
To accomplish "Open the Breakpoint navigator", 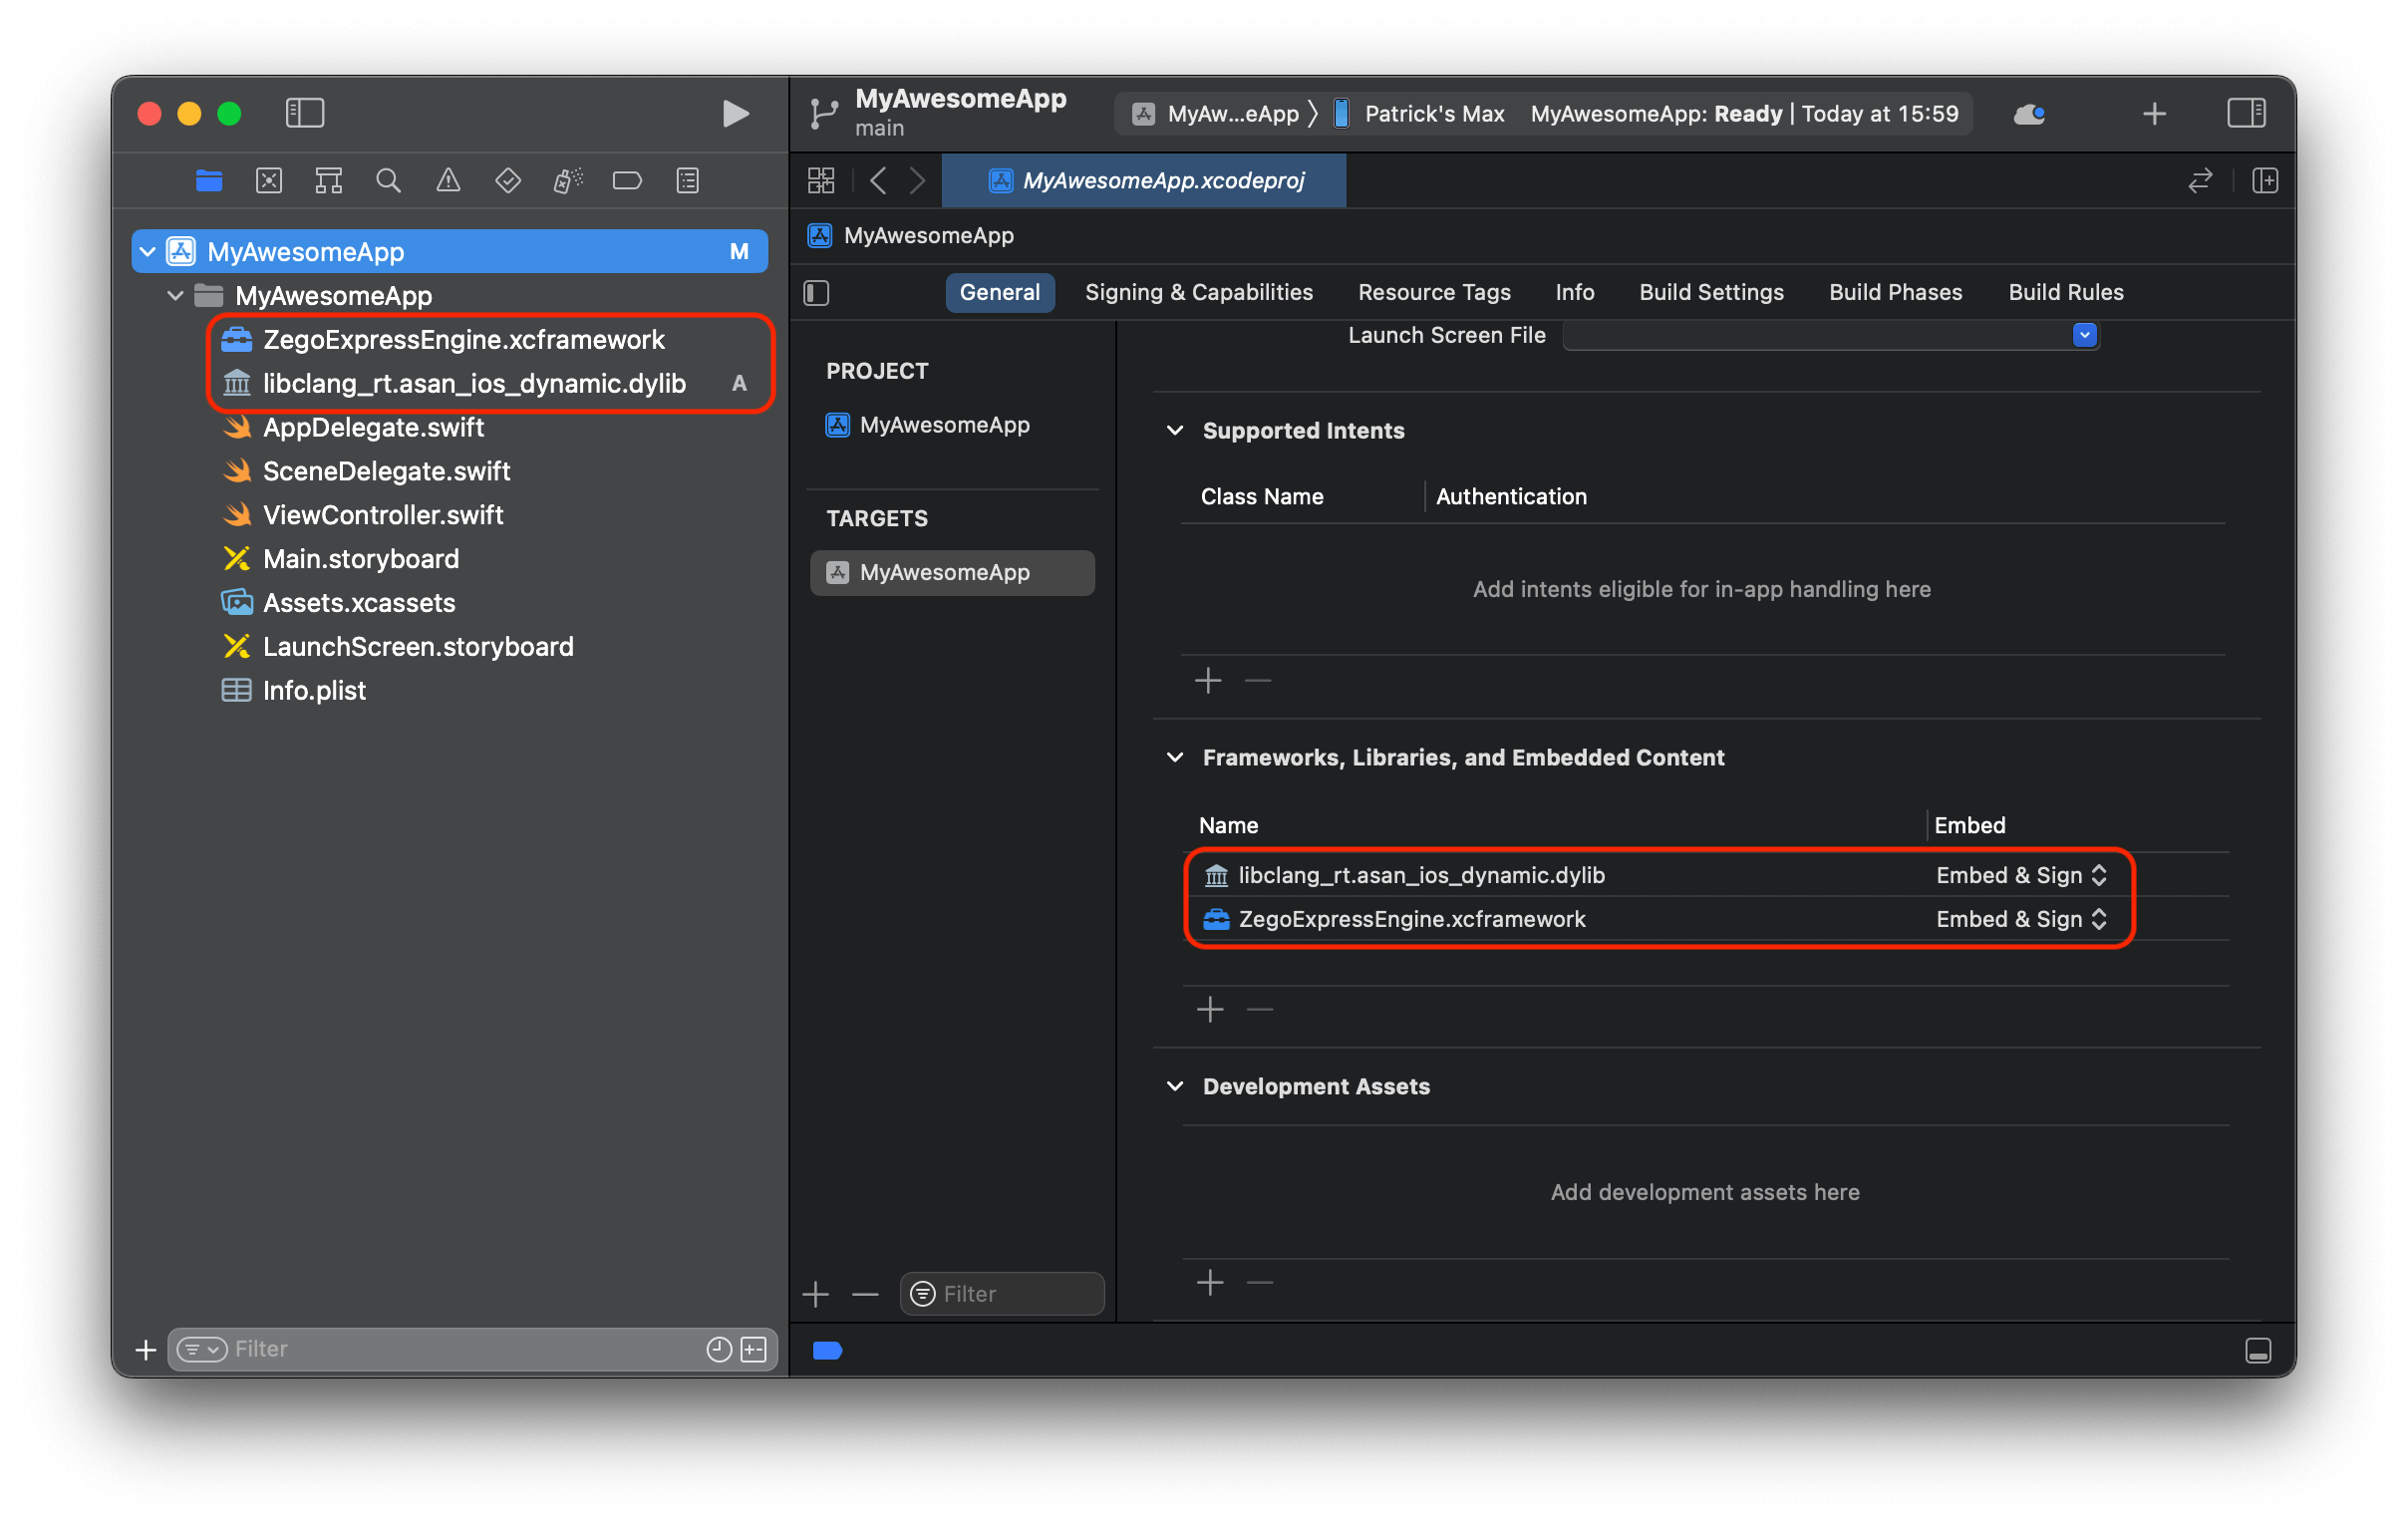I will (627, 180).
